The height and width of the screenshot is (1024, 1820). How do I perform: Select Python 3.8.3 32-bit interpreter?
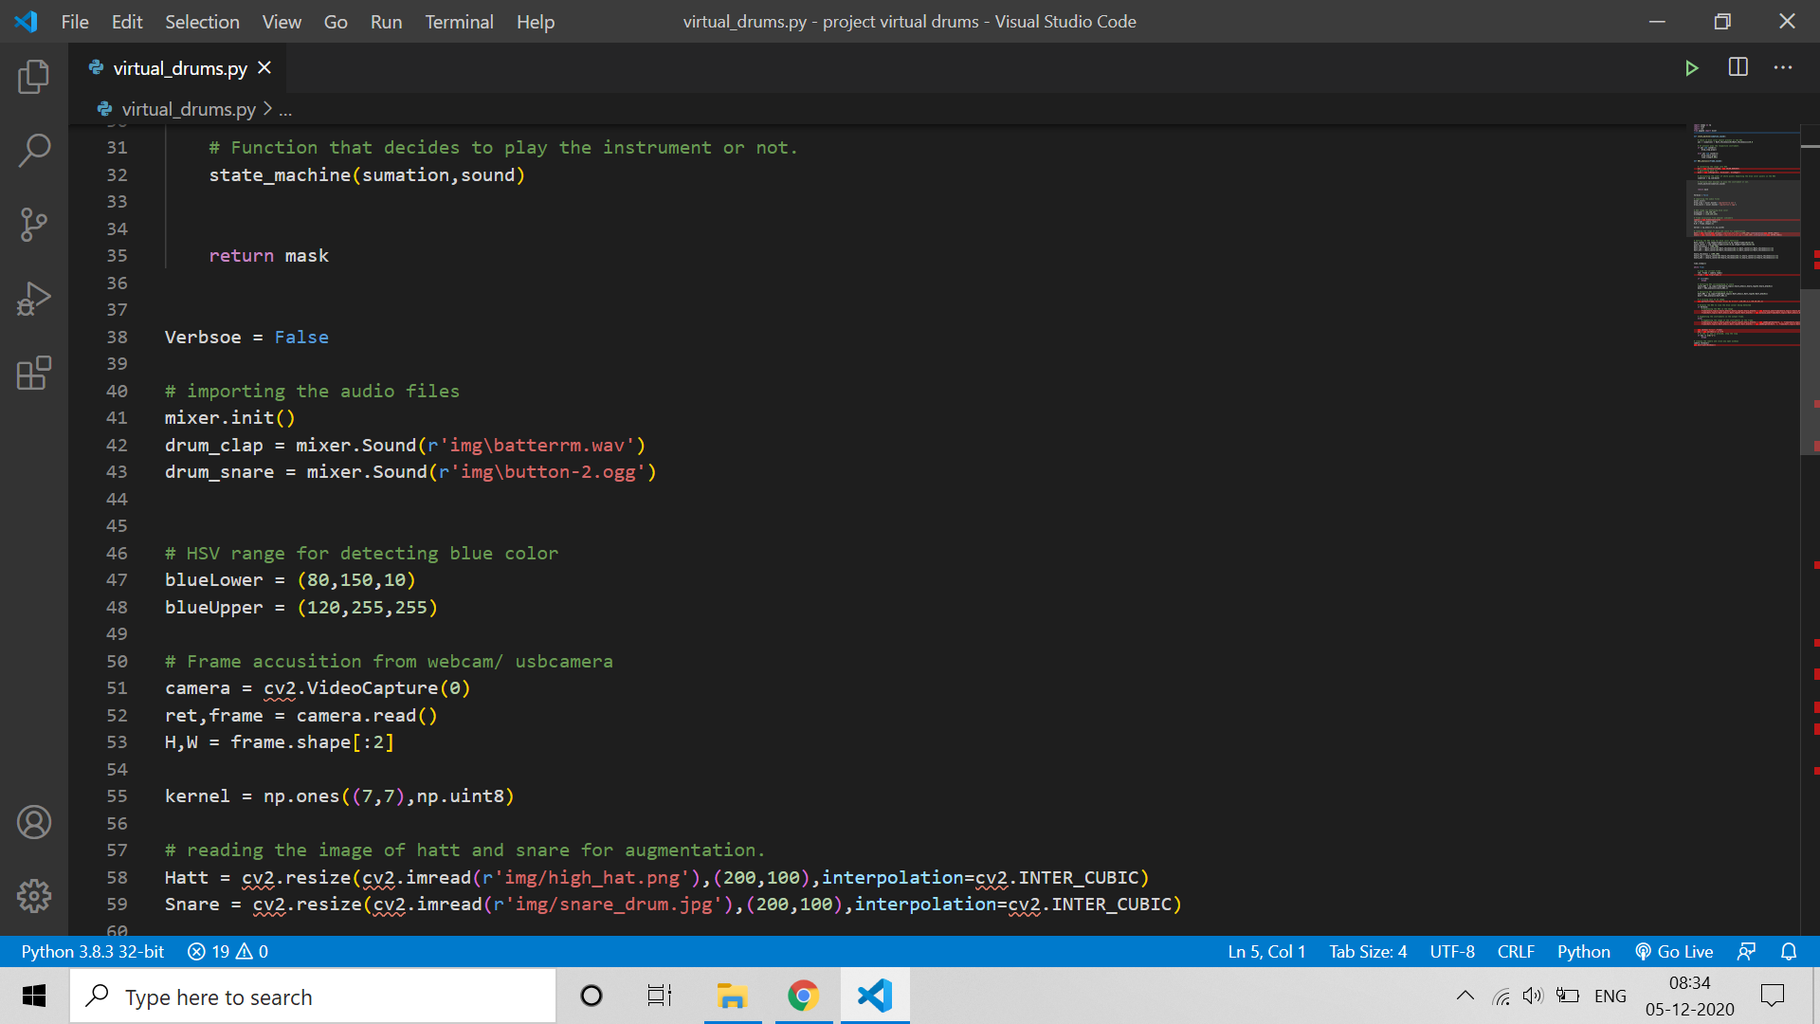tap(92, 951)
